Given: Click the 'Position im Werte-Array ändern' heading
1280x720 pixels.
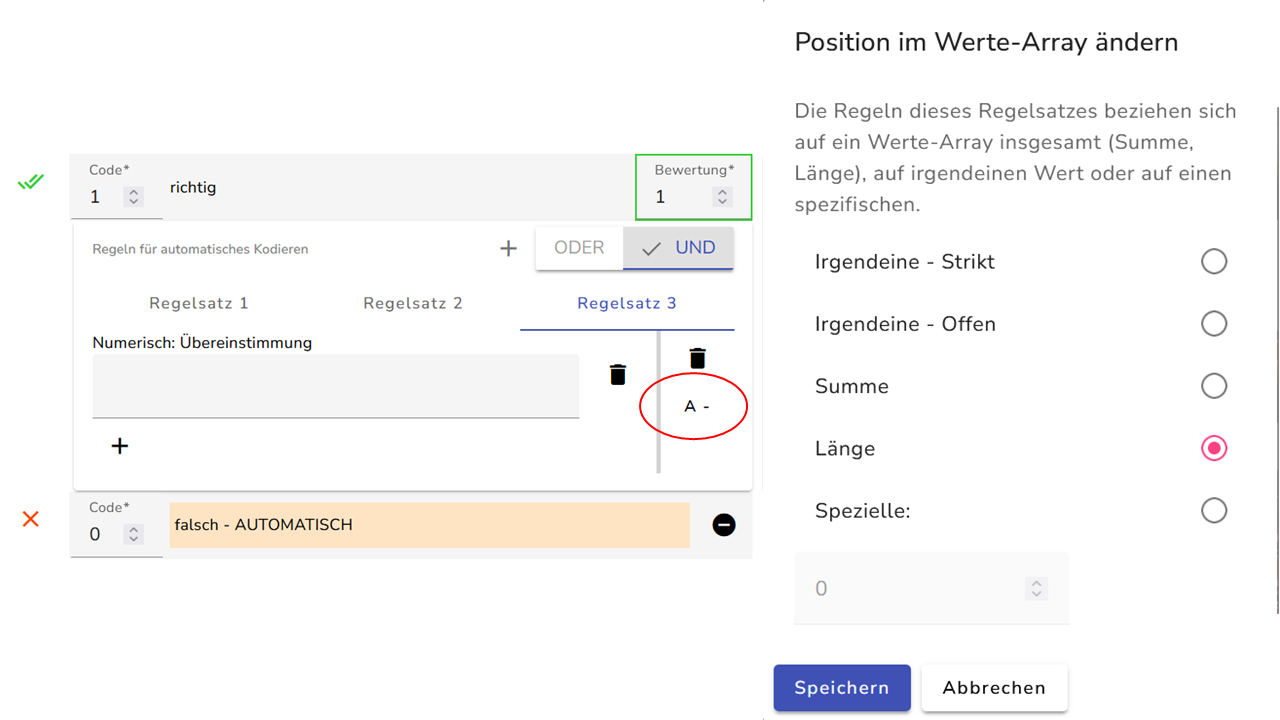Looking at the screenshot, I should (986, 42).
